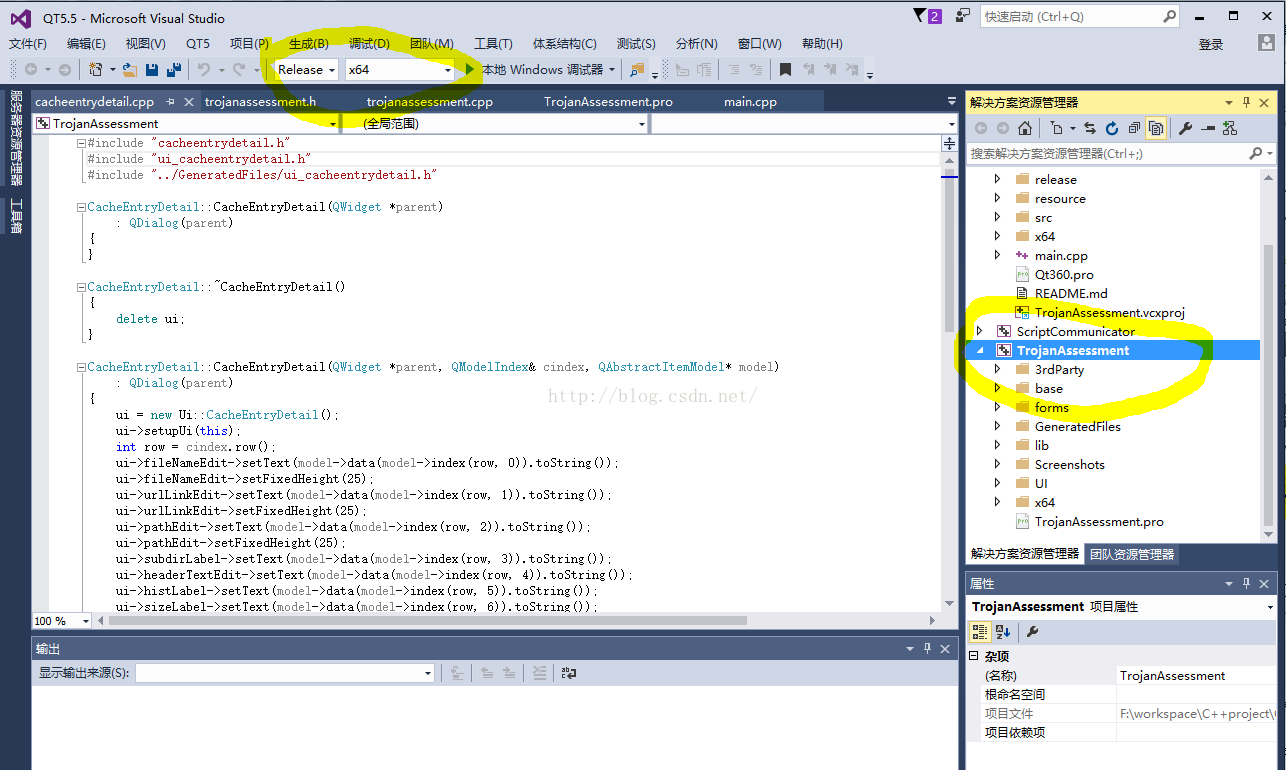Toggle auto-hide pin of the Output panel
Screen dimensions: 1286x770
tap(927, 648)
